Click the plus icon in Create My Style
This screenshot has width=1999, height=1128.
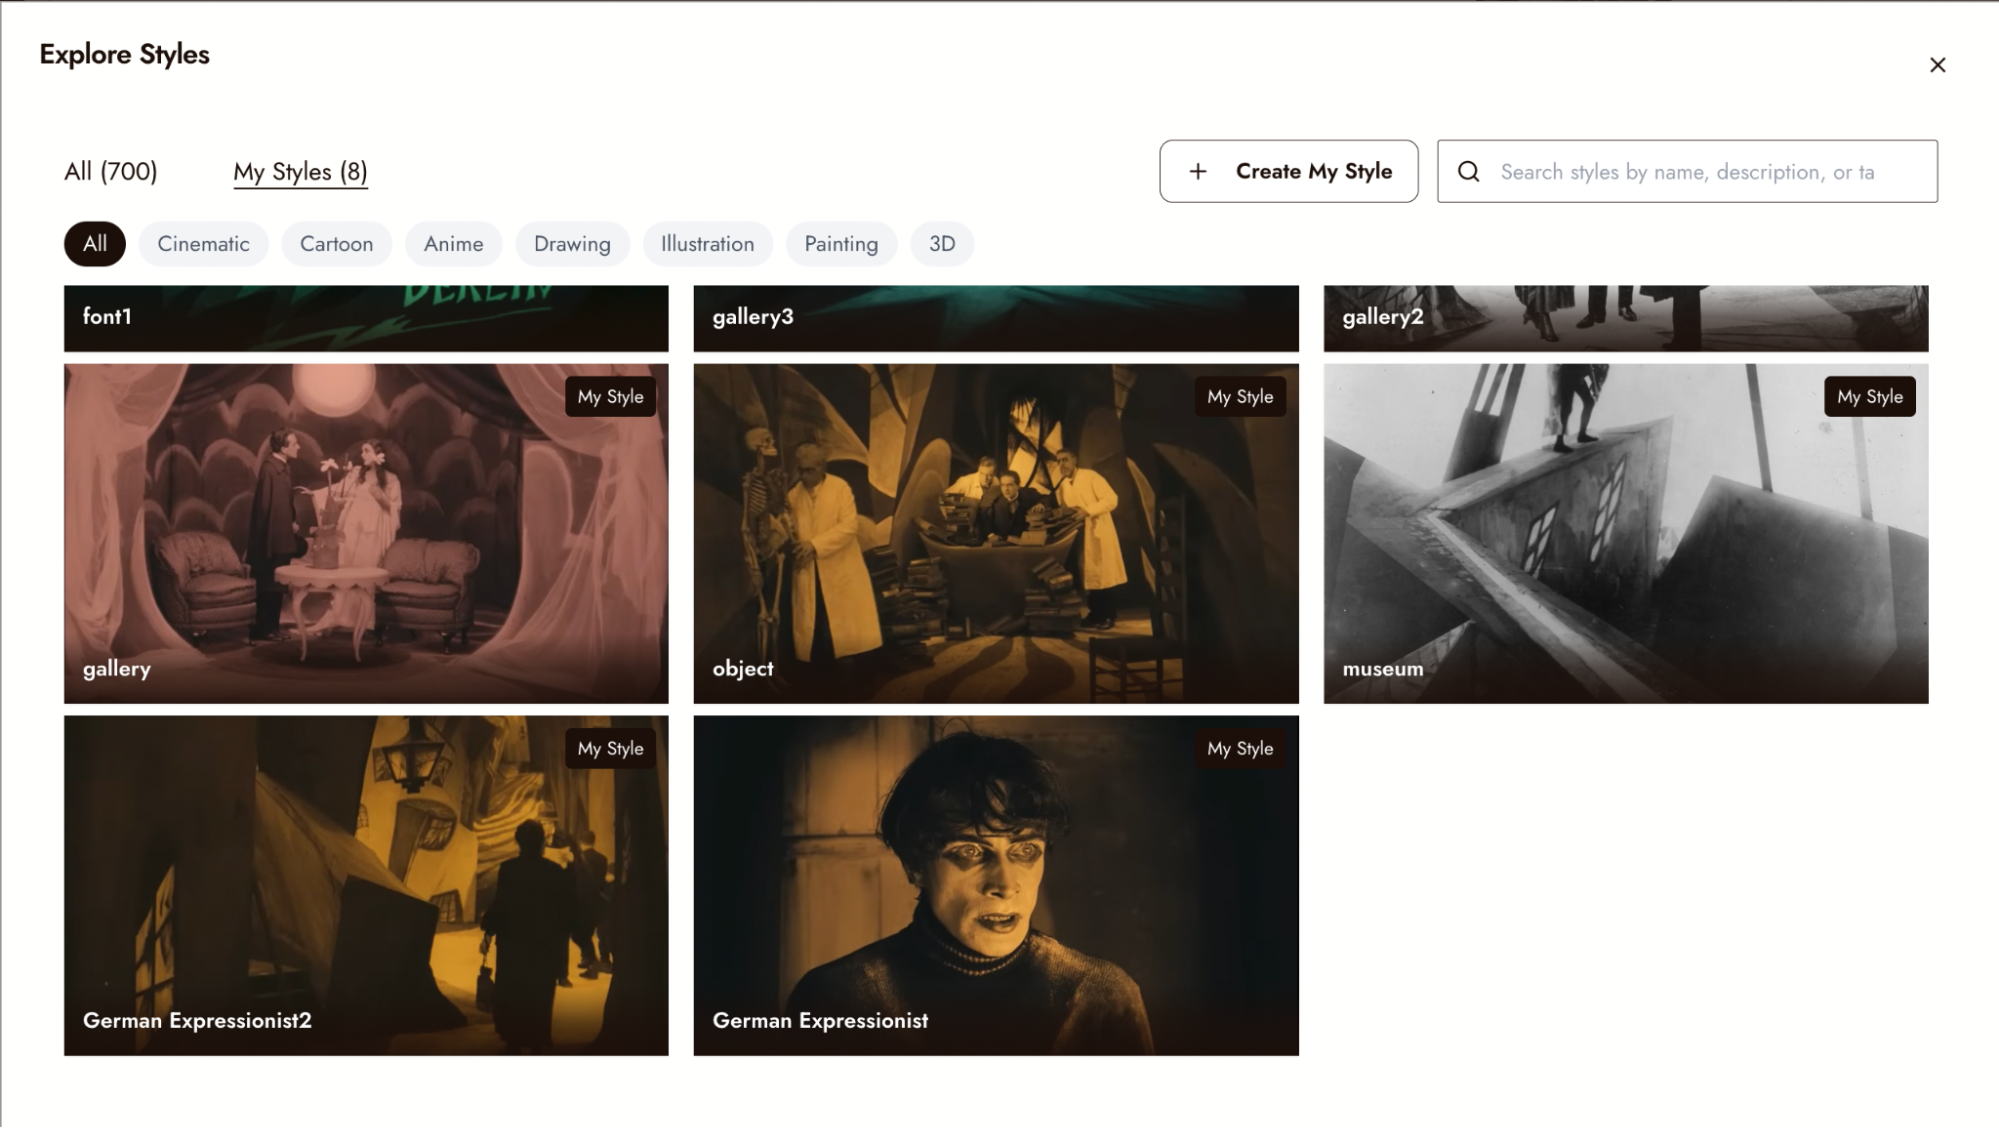[1198, 172]
